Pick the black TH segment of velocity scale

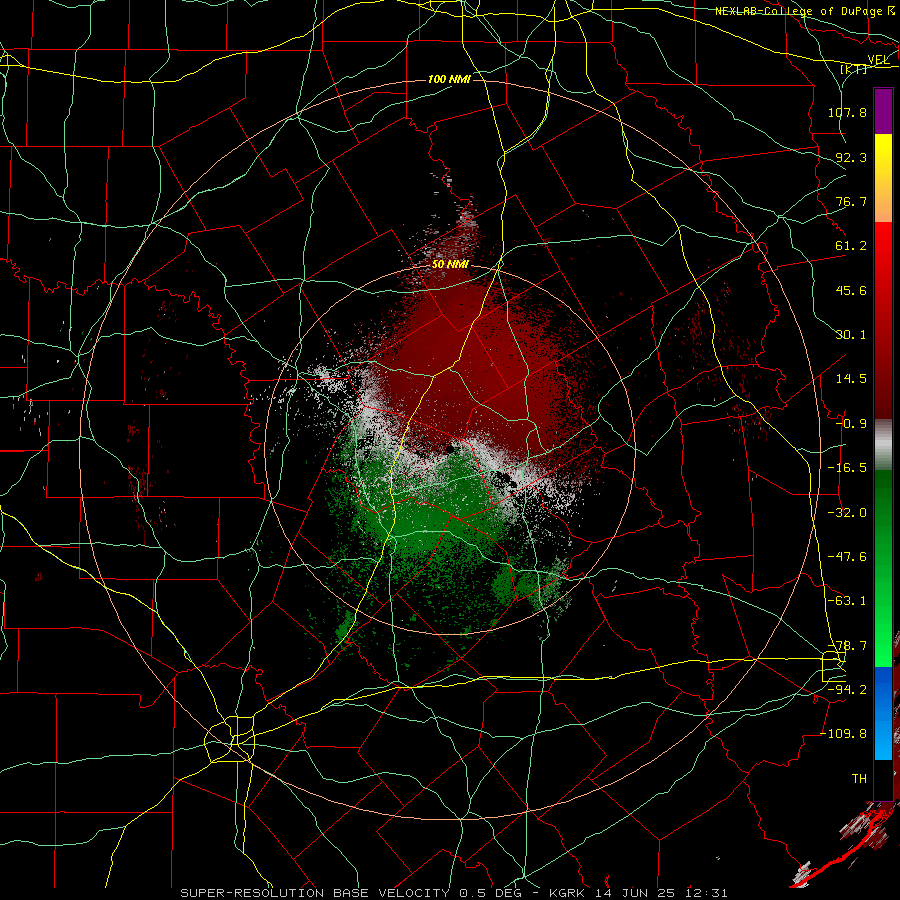883,779
